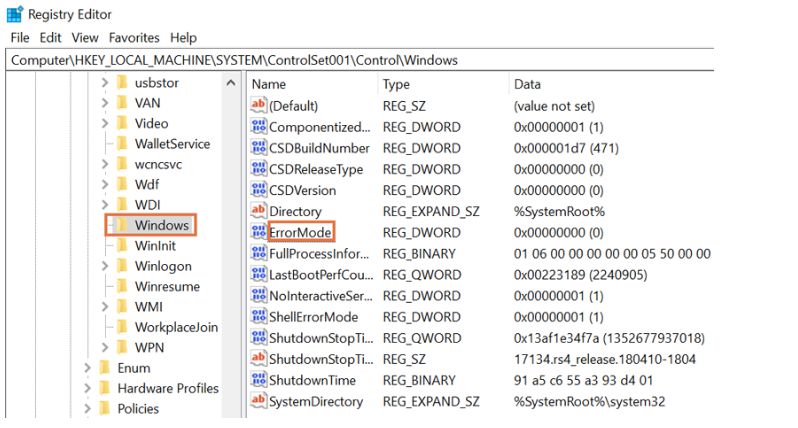Click the LastBootPerfCou... value icon
Image resolution: width=798 pixels, height=428 pixels.
tap(259, 274)
